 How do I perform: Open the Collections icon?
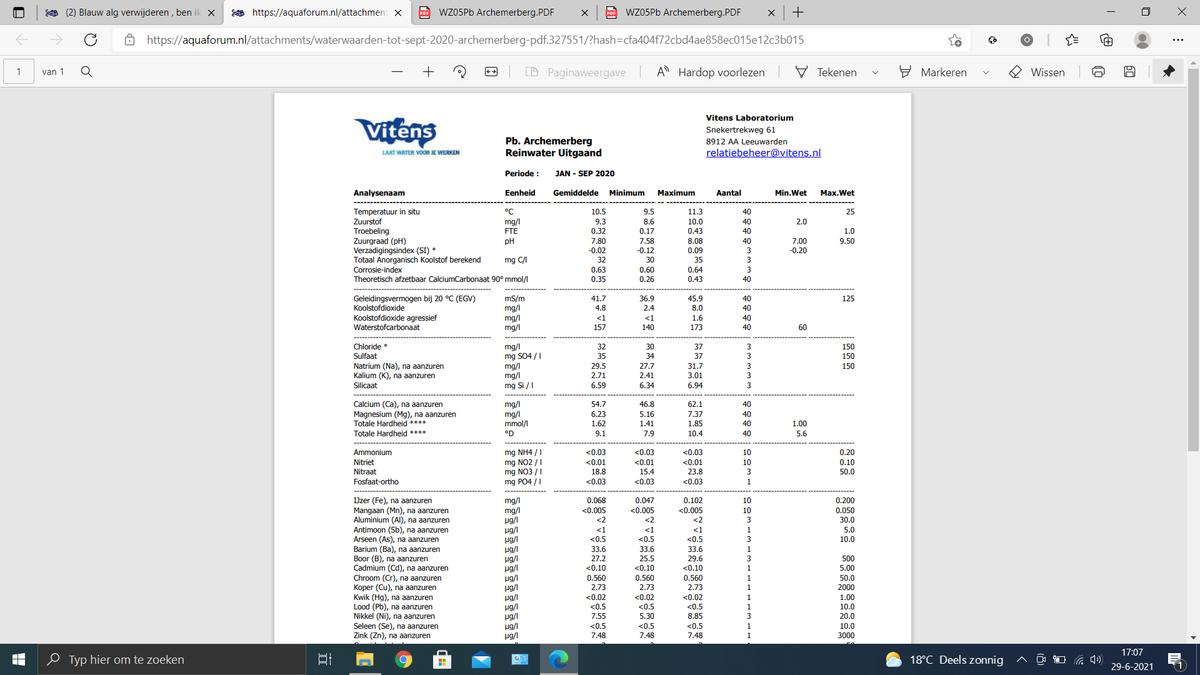(1107, 40)
